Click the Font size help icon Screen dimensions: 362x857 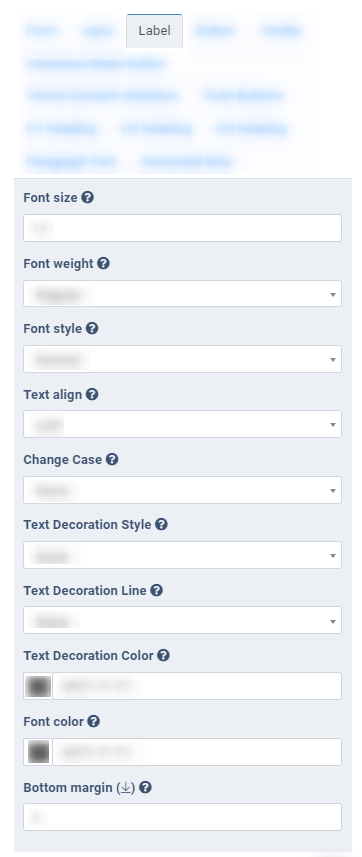[87, 197]
